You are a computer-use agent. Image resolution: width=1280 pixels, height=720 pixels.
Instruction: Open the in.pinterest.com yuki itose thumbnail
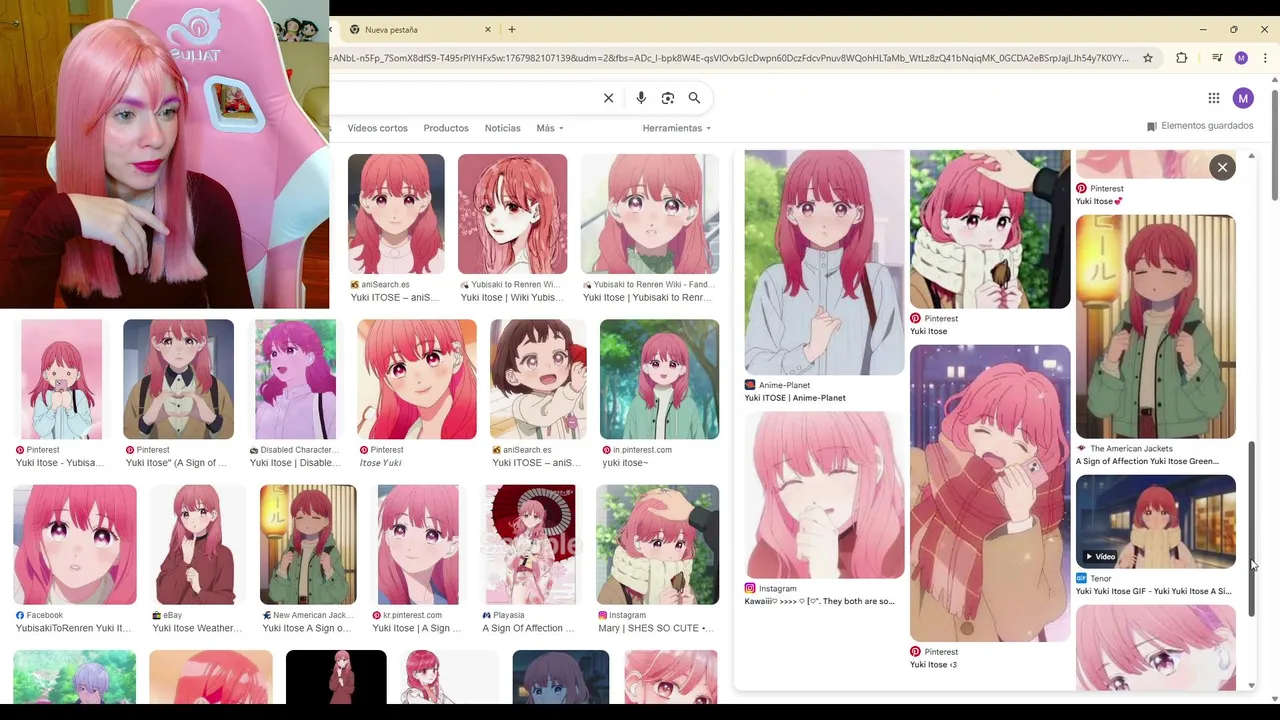click(x=659, y=379)
